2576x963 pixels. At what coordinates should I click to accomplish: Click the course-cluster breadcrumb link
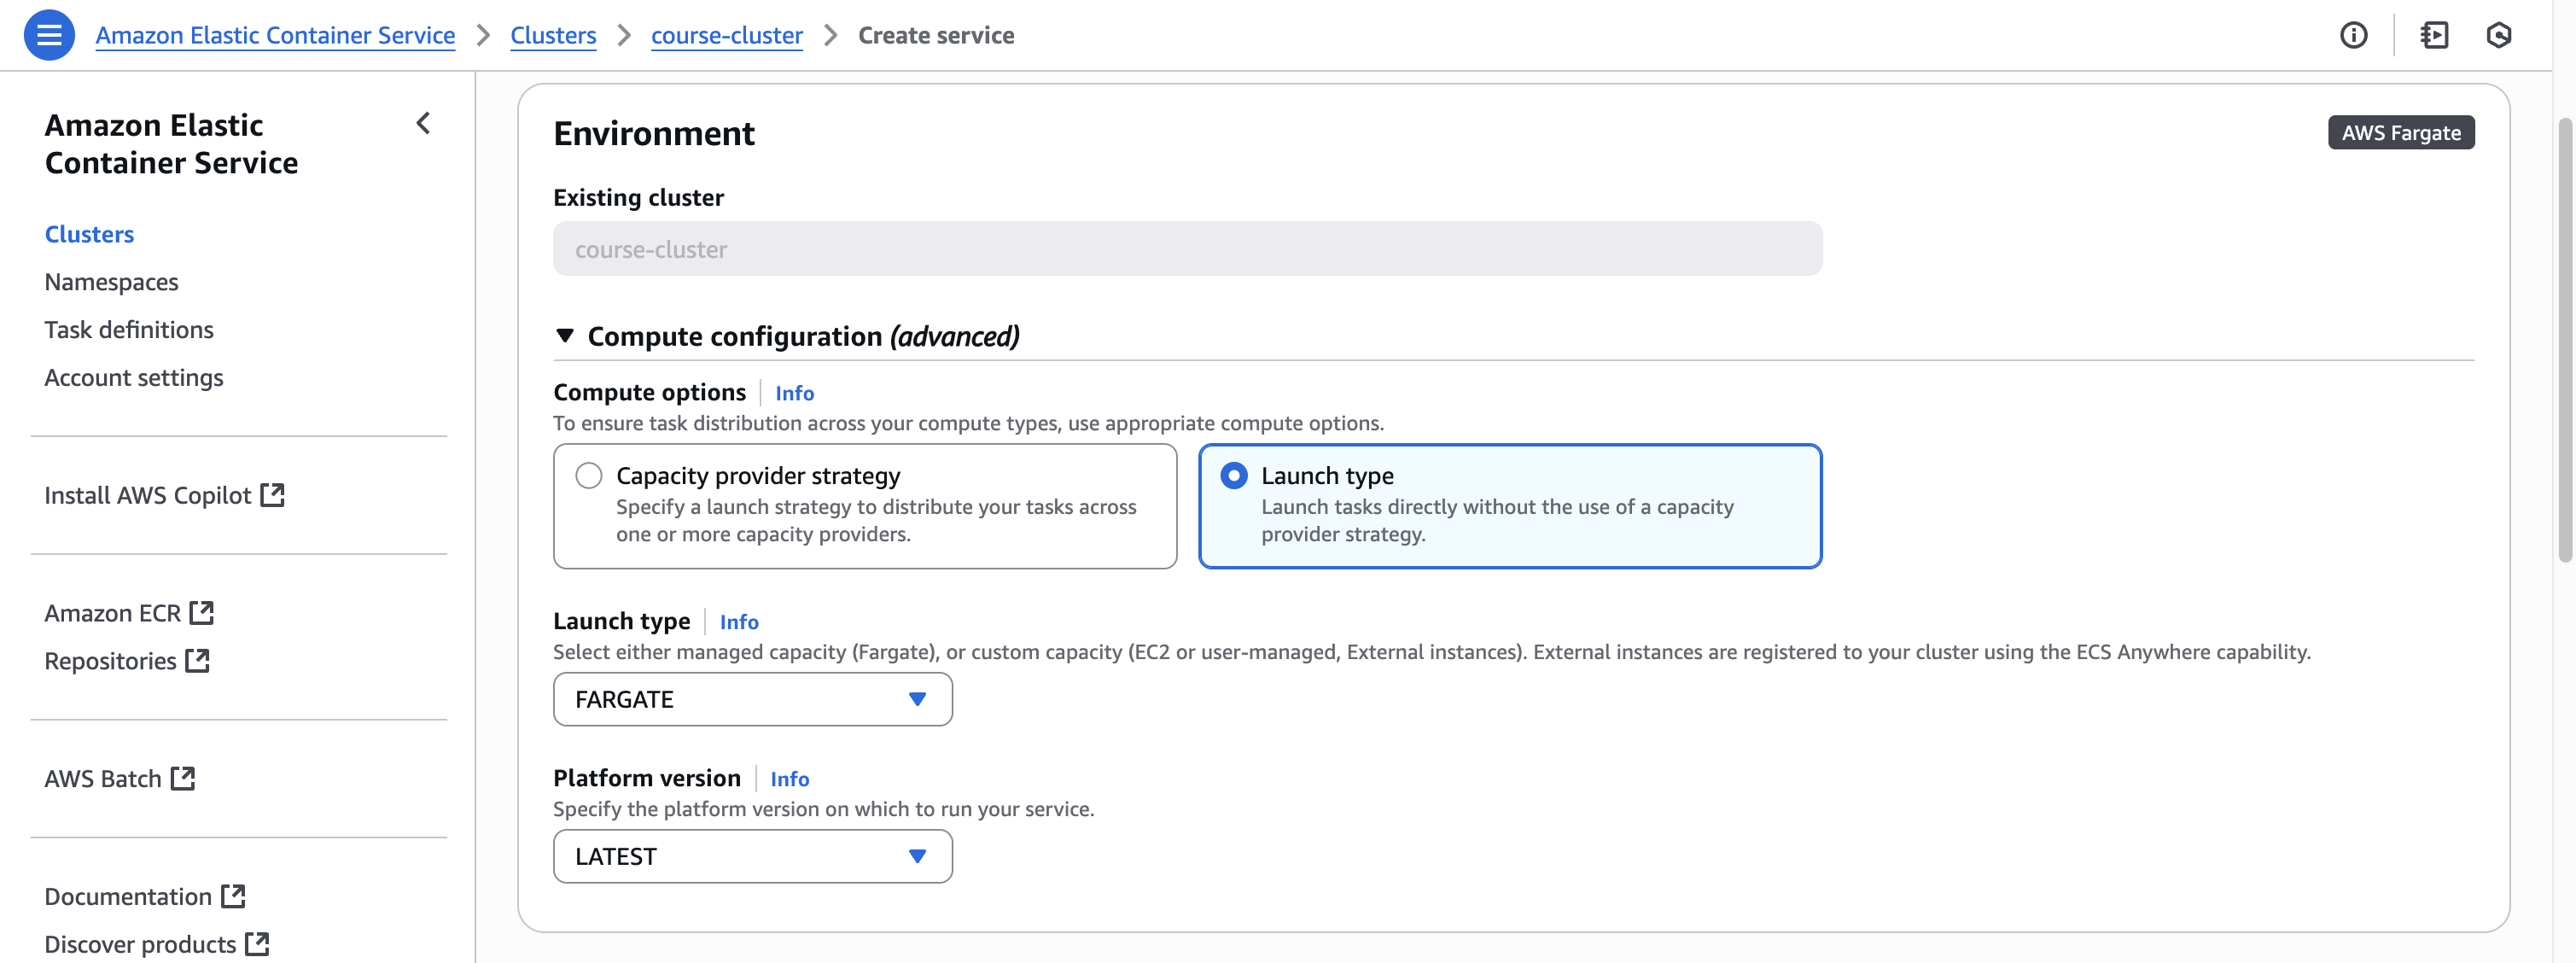[x=726, y=35]
